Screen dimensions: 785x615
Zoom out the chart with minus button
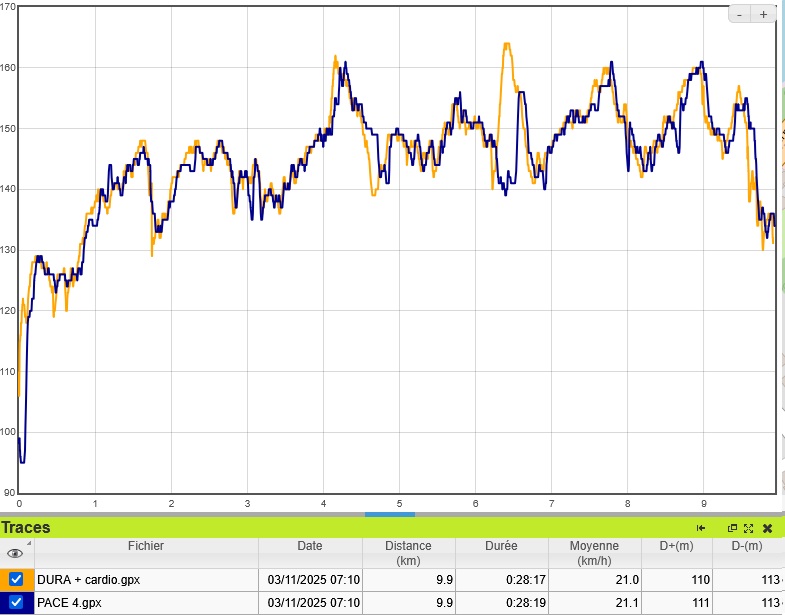(x=740, y=14)
